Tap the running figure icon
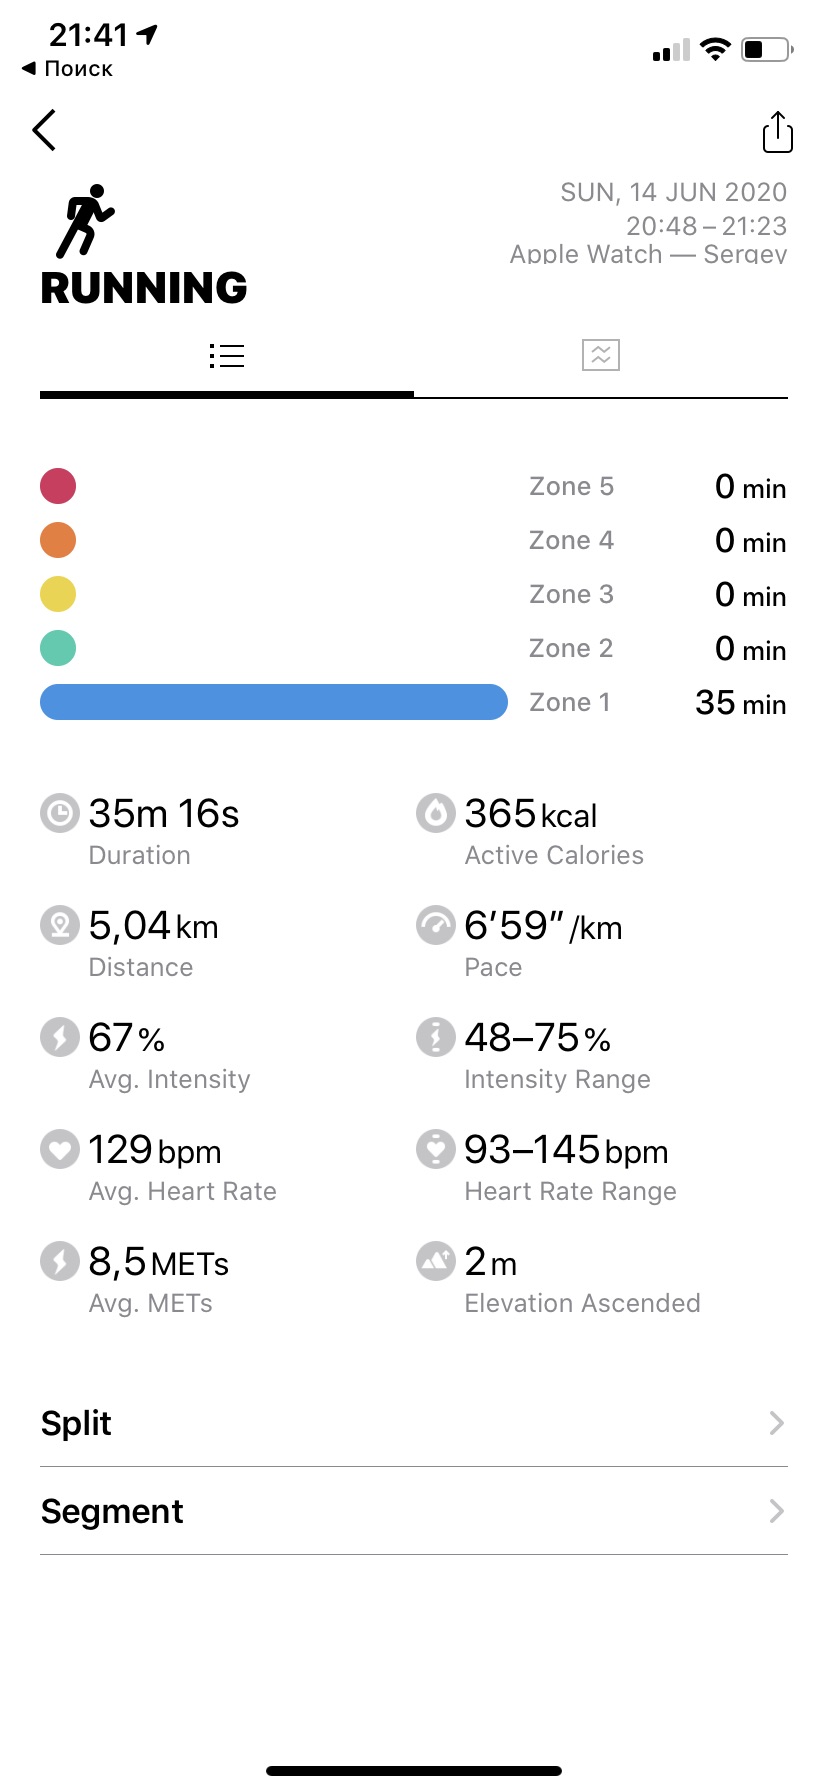Viewport: 828px width, 1792px height. point(85,221)
